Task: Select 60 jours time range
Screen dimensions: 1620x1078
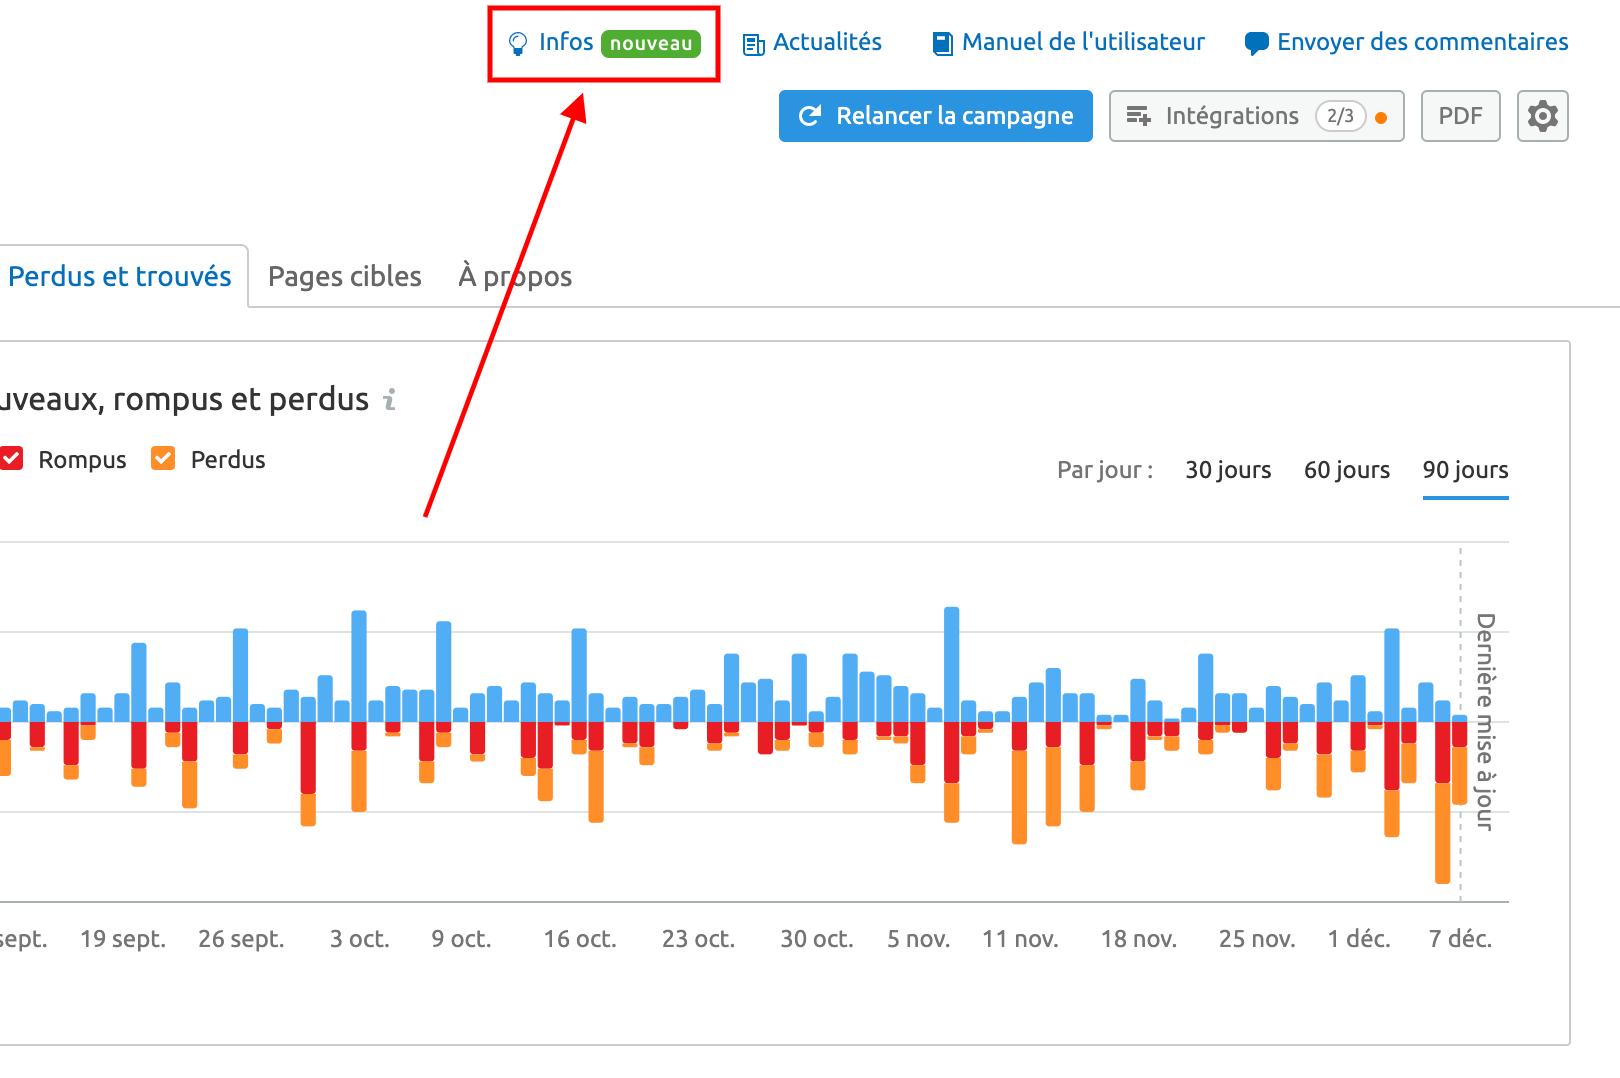Action: (x=1347, y=470)
